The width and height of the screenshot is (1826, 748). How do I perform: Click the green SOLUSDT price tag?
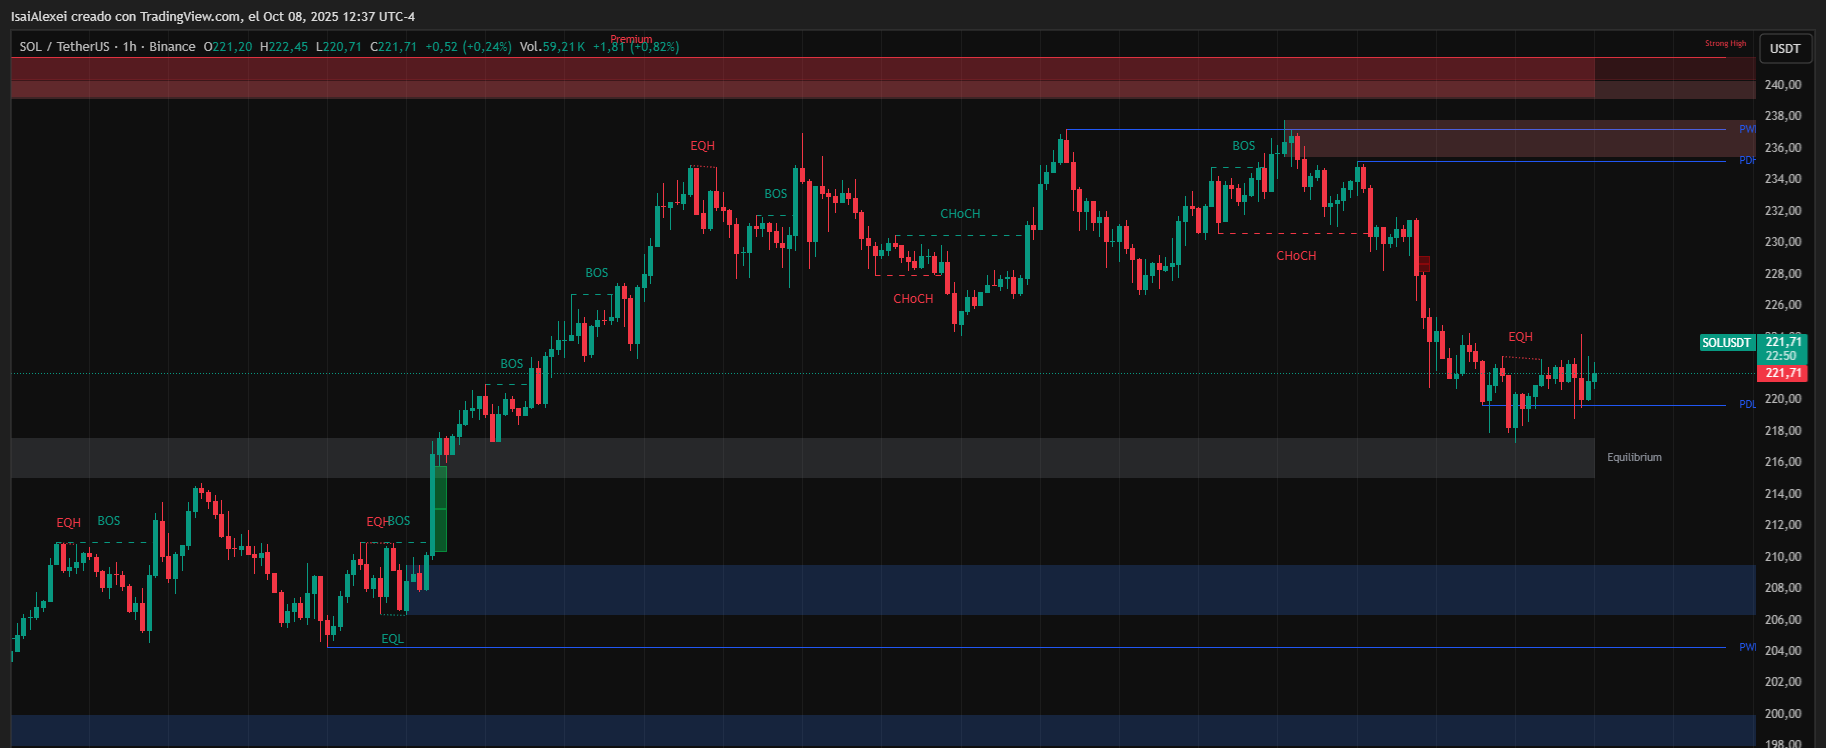pyautogui.click(x=1727, y=343)
